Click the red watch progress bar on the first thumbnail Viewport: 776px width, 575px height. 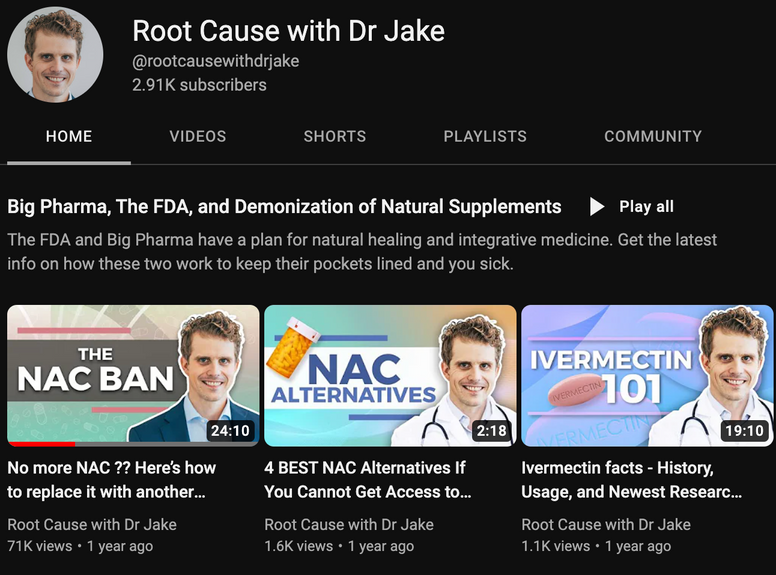click(x=41, y=443)
